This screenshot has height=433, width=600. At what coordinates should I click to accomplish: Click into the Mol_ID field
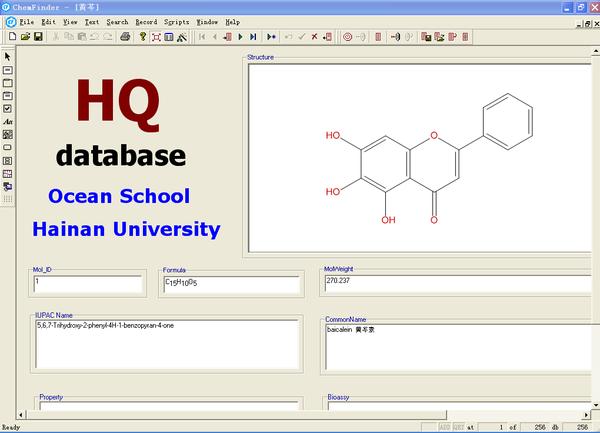(88, 284)
